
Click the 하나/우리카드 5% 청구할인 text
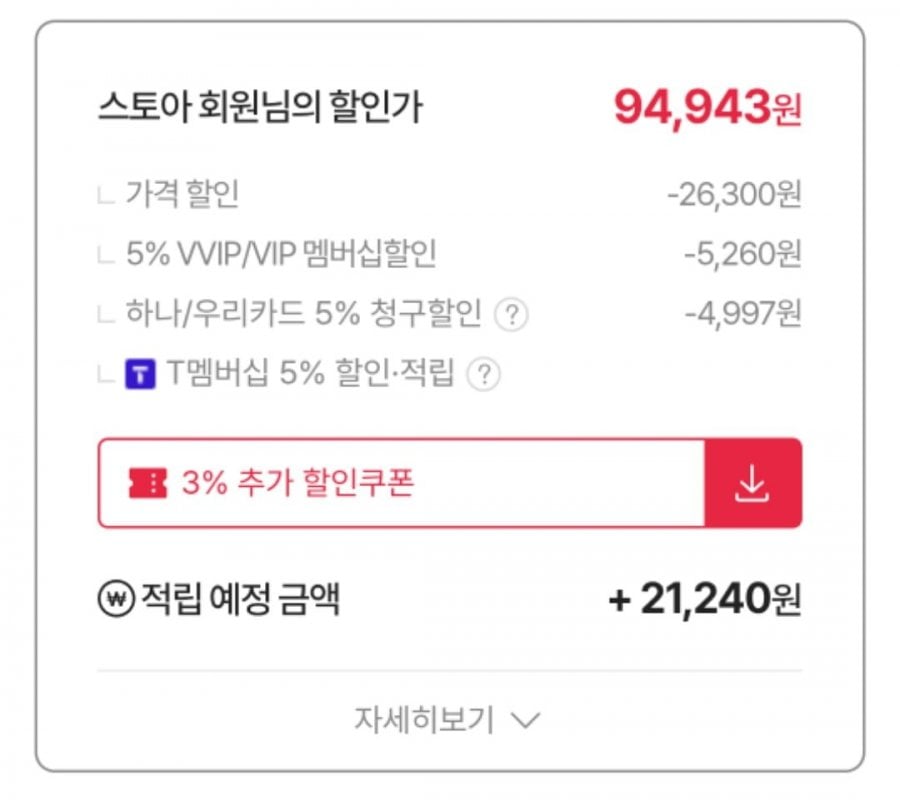pos(303,315)
